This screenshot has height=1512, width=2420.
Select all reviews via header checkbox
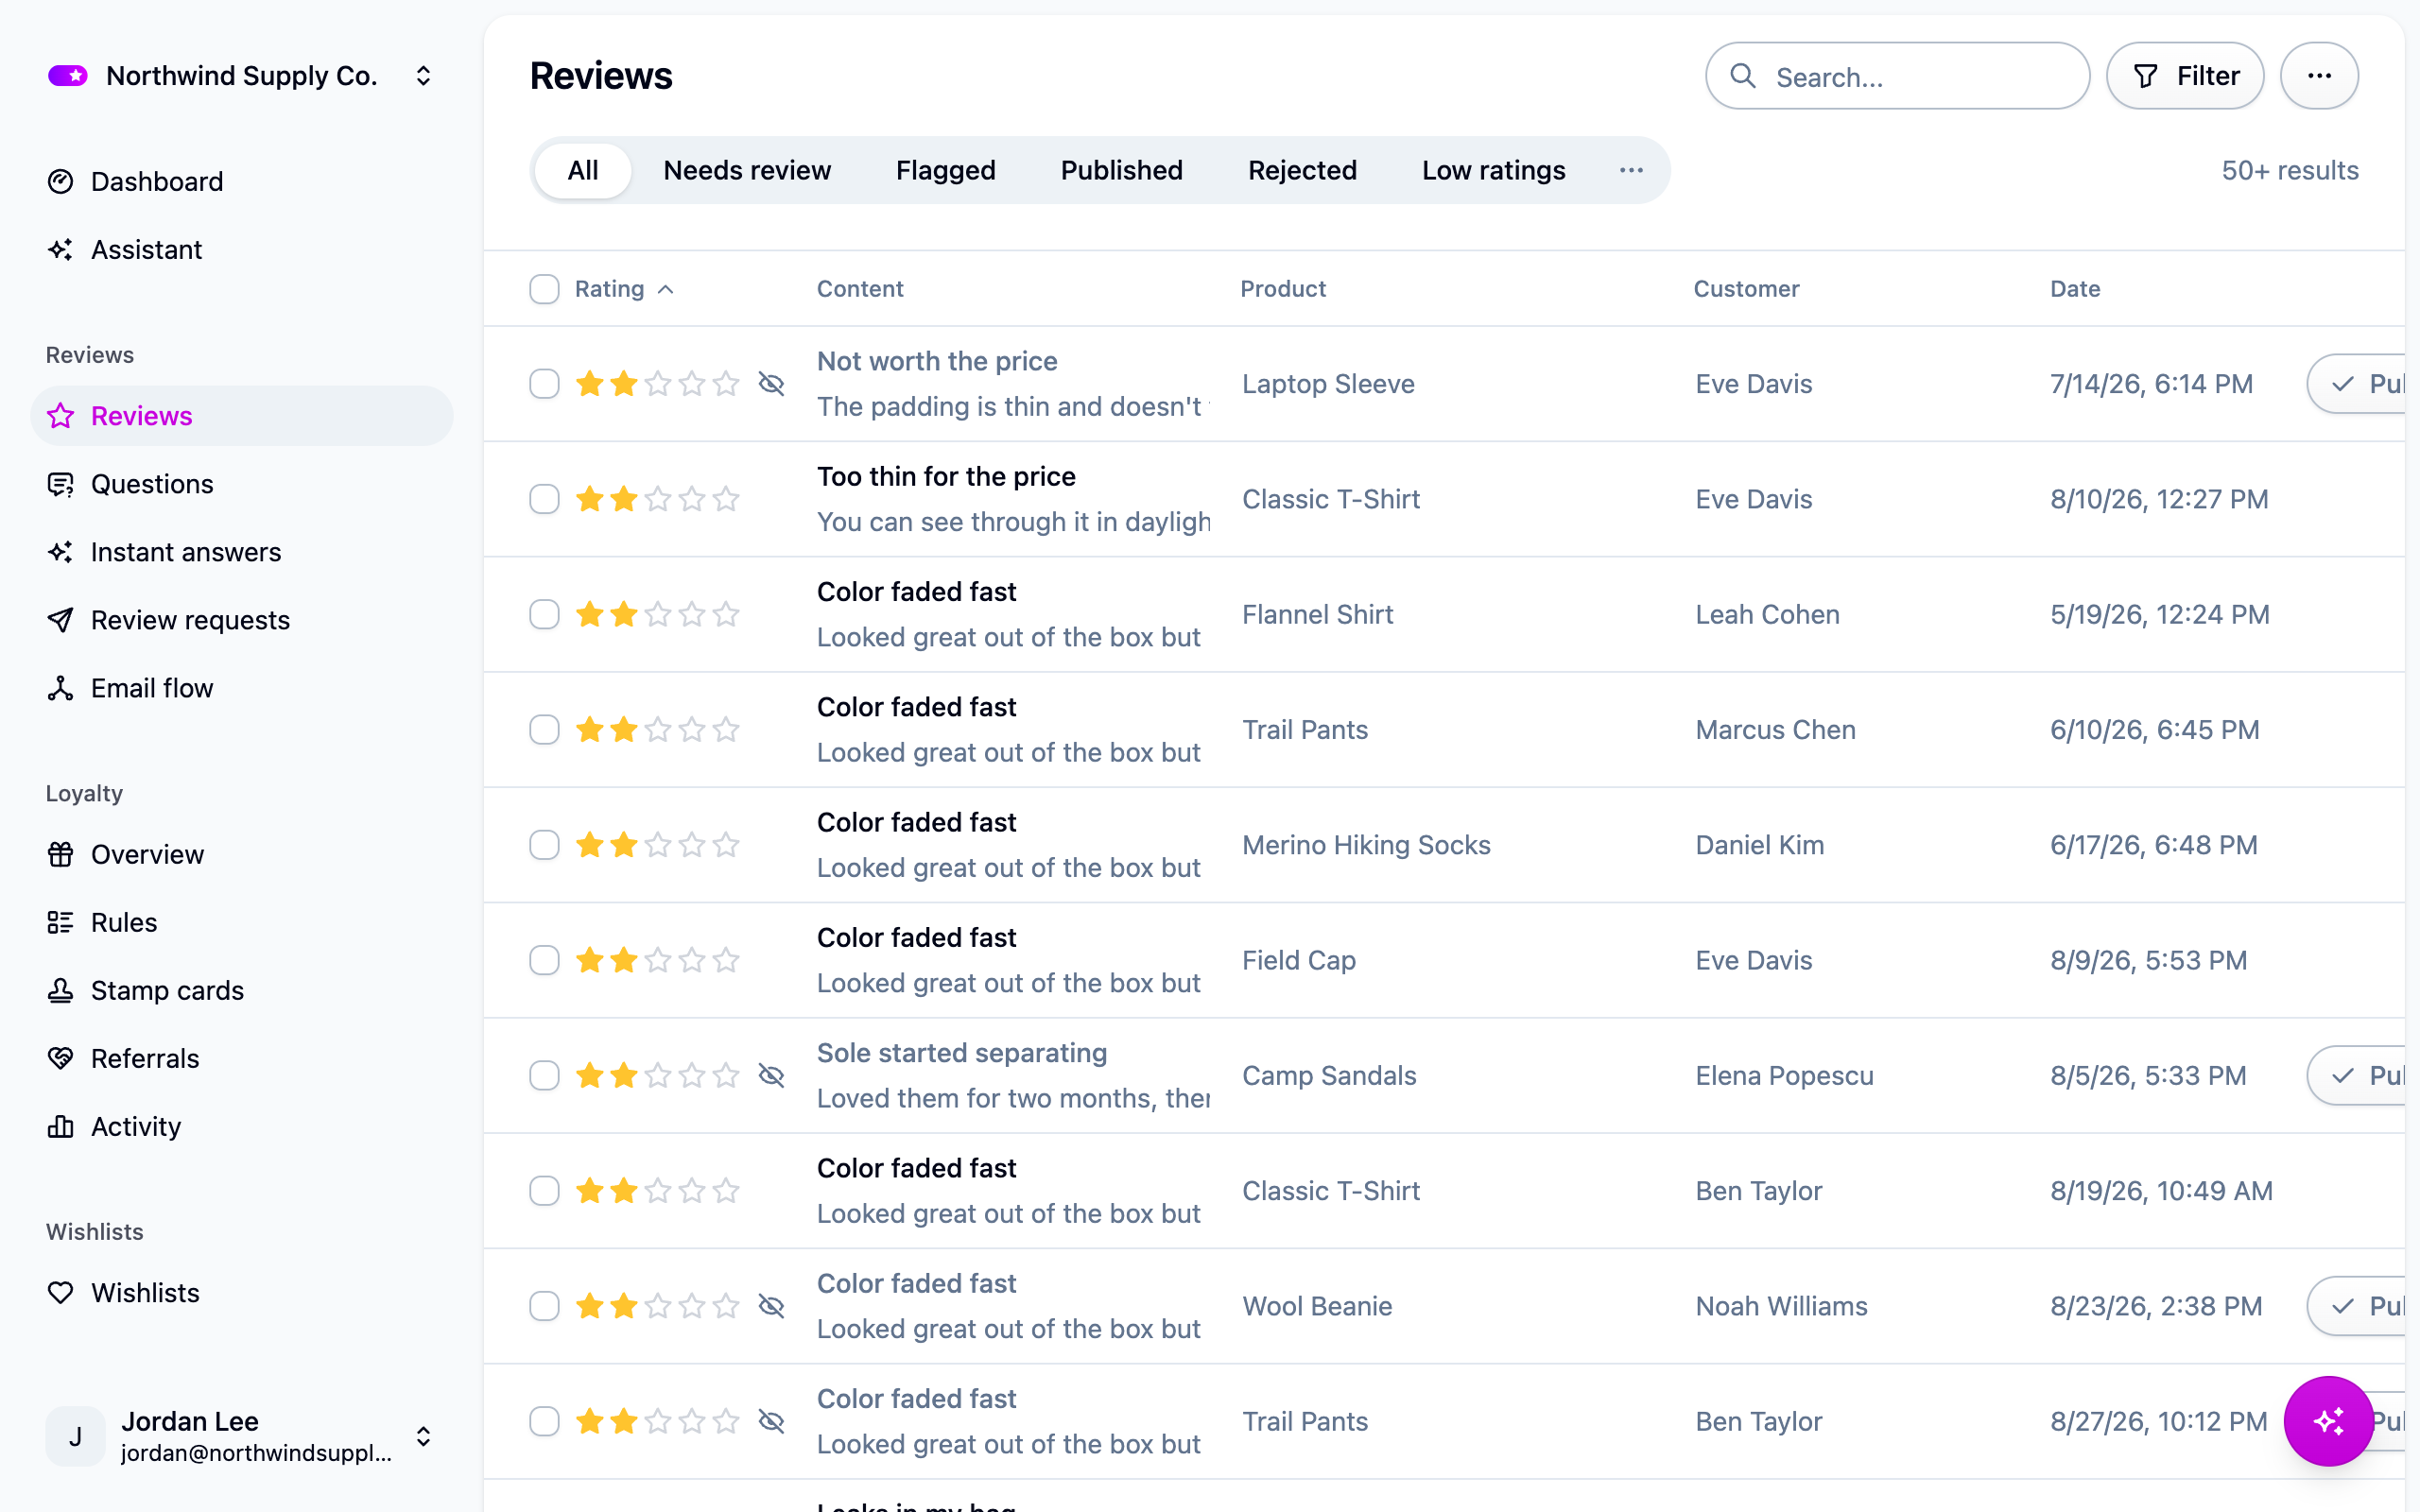pyautogui.click(x=544, y=289)
